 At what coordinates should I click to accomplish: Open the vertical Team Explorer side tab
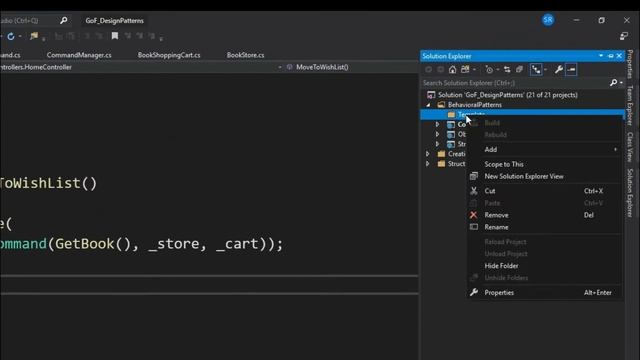pyautogui.click(x=630, y=105)
